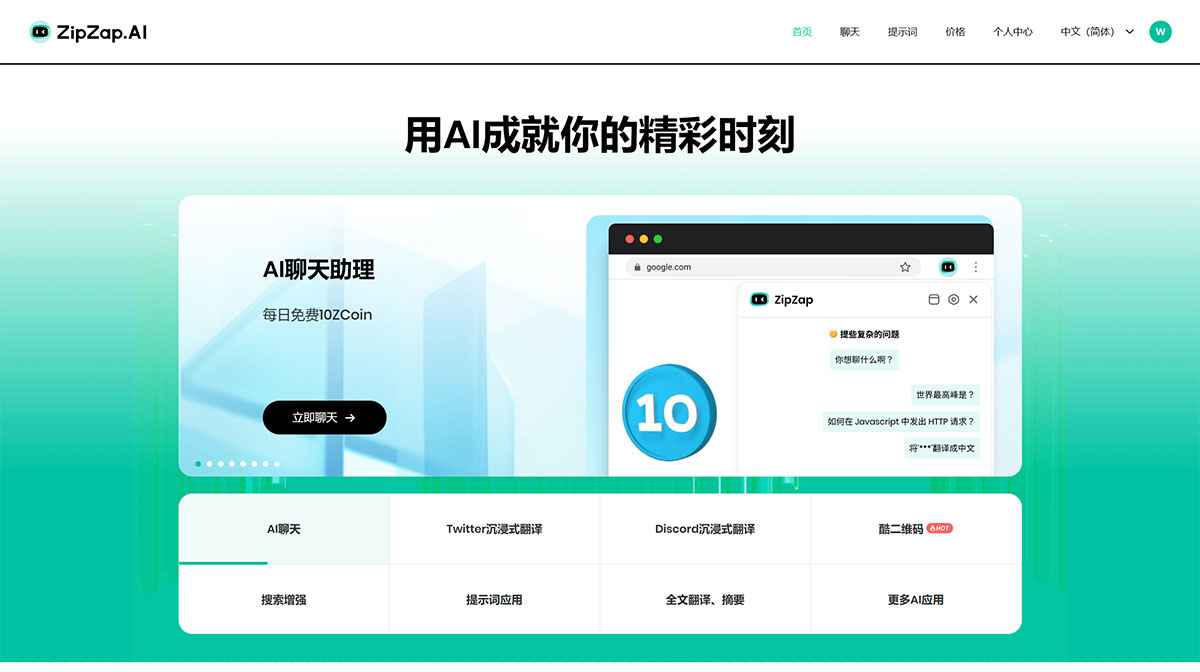The height and width of the screenshot is (672, 1200).
Task: Select the first carousel indicator dot
Action: pos(197,463)
